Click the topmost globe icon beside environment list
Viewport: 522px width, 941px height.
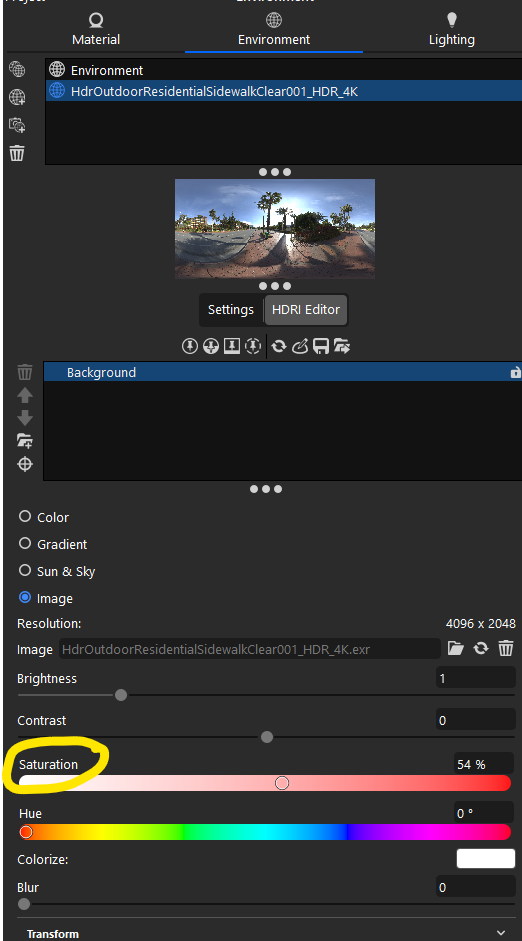pyautogui.click(x=17, y=69)
